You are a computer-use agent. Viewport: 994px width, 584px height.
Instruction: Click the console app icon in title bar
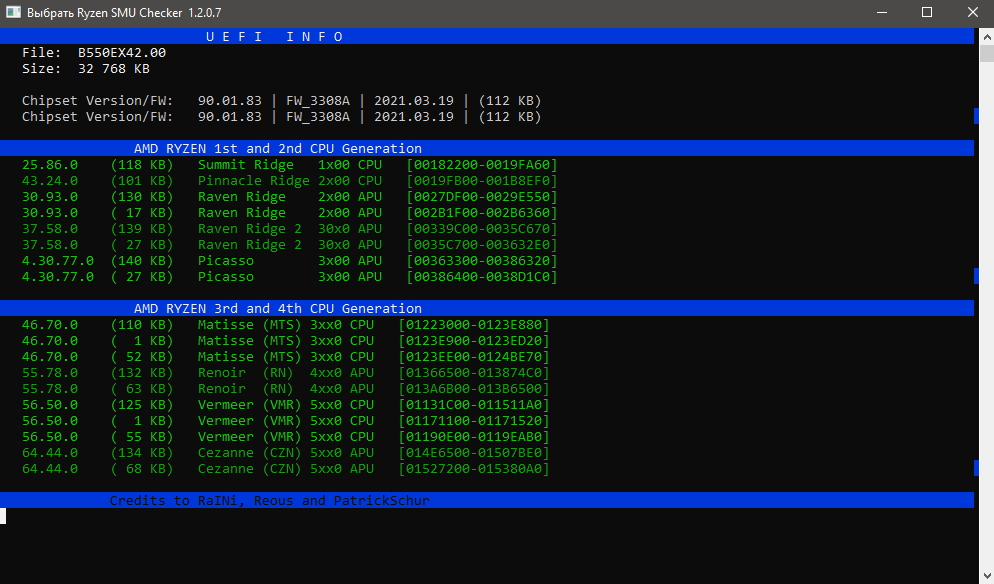click(13, 12)
